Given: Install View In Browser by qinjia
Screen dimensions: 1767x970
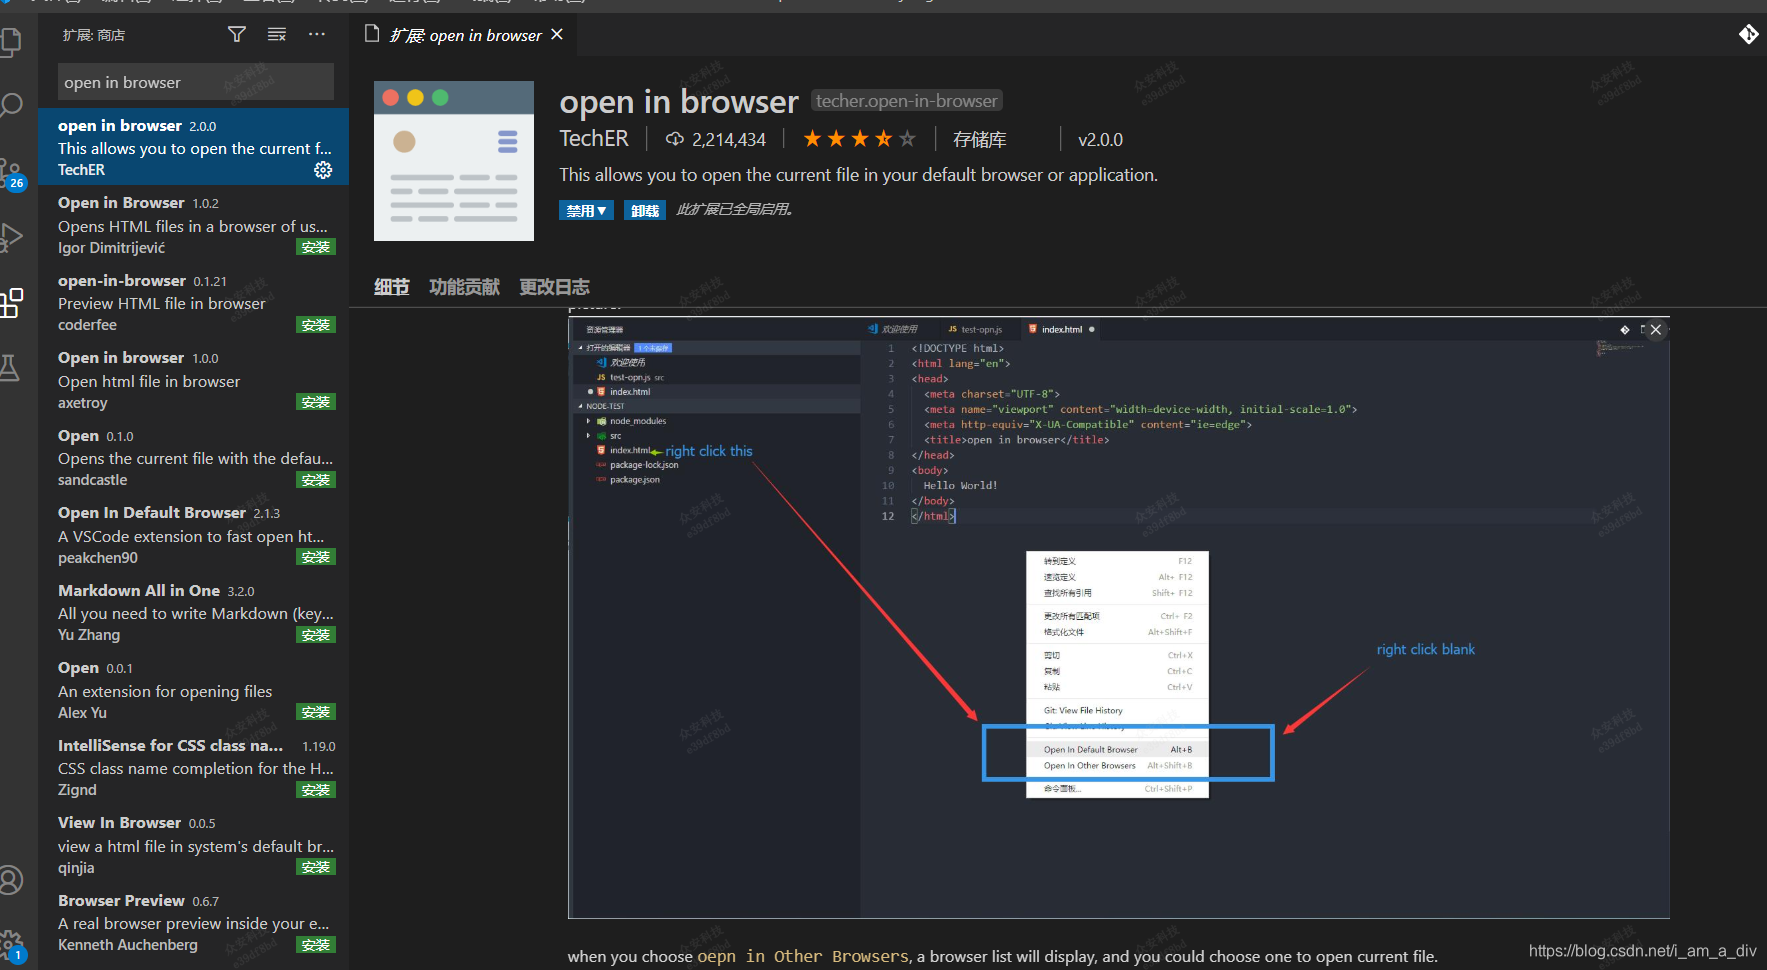Looking at the screenshot, I should [x=316, y=867].
